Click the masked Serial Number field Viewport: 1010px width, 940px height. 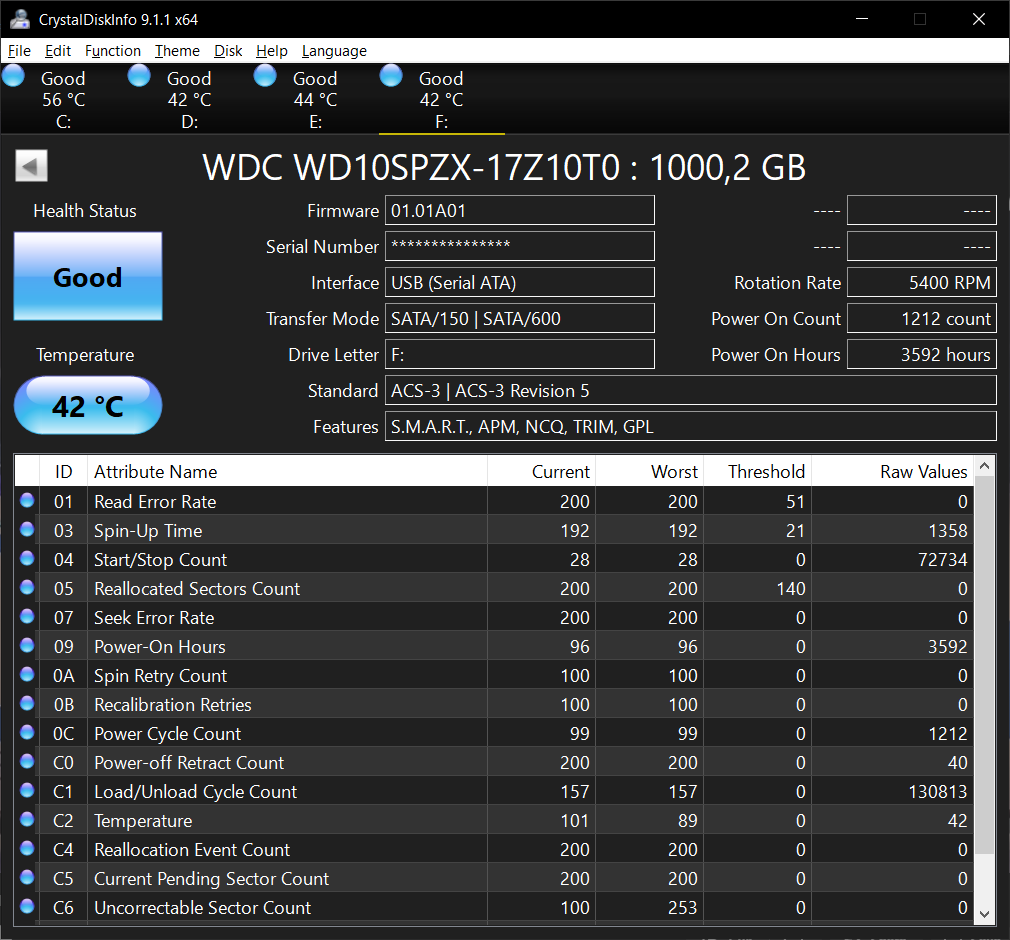pos(520,246)
